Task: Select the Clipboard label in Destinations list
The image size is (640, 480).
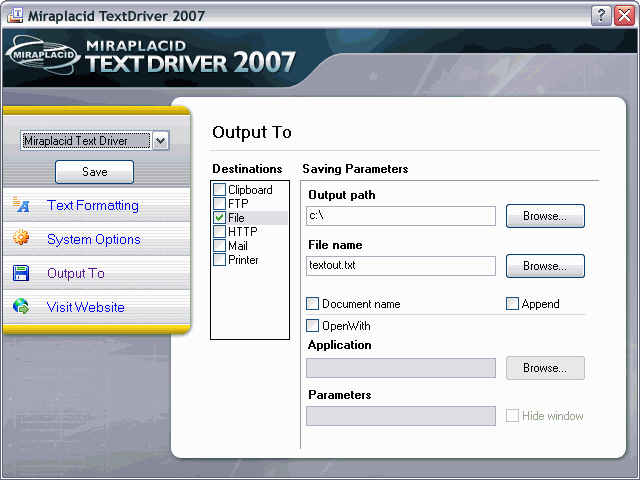Action: [250, 190]
